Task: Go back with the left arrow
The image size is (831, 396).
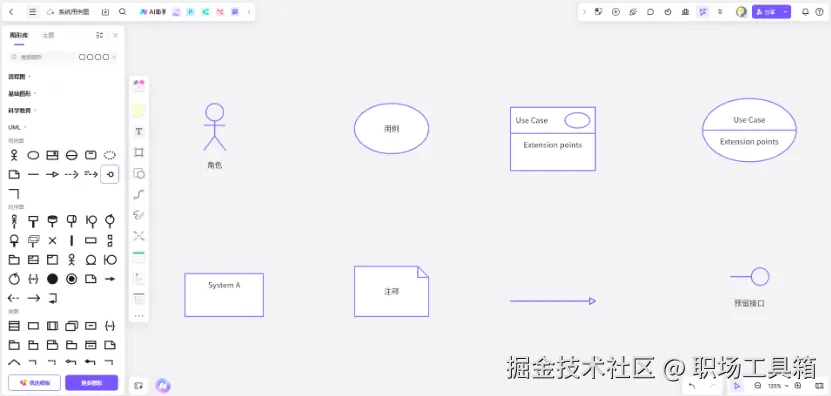Action: click(x=12, y=12)
